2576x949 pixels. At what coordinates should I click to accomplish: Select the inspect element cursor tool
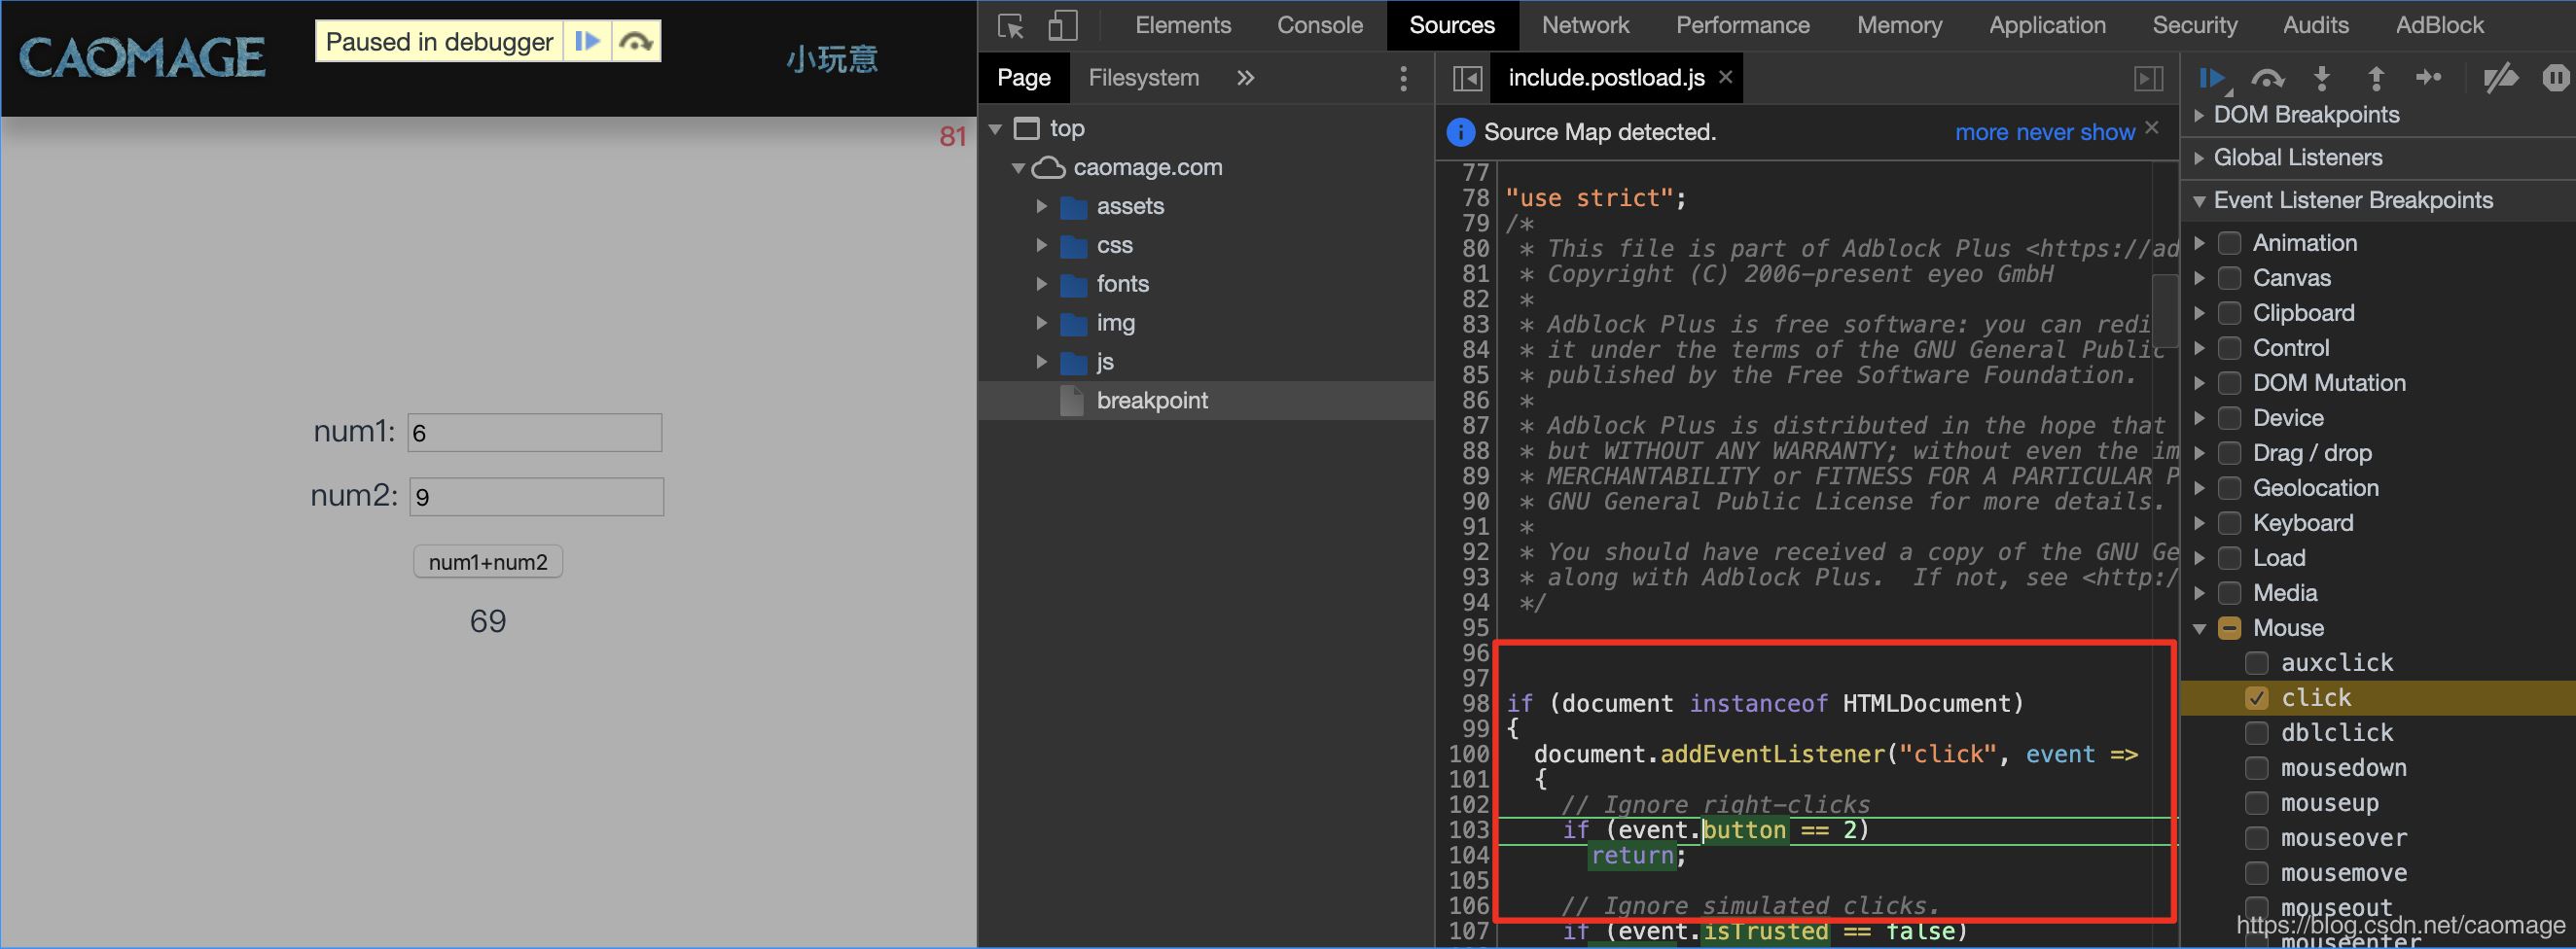click(x=1009, y=26)
